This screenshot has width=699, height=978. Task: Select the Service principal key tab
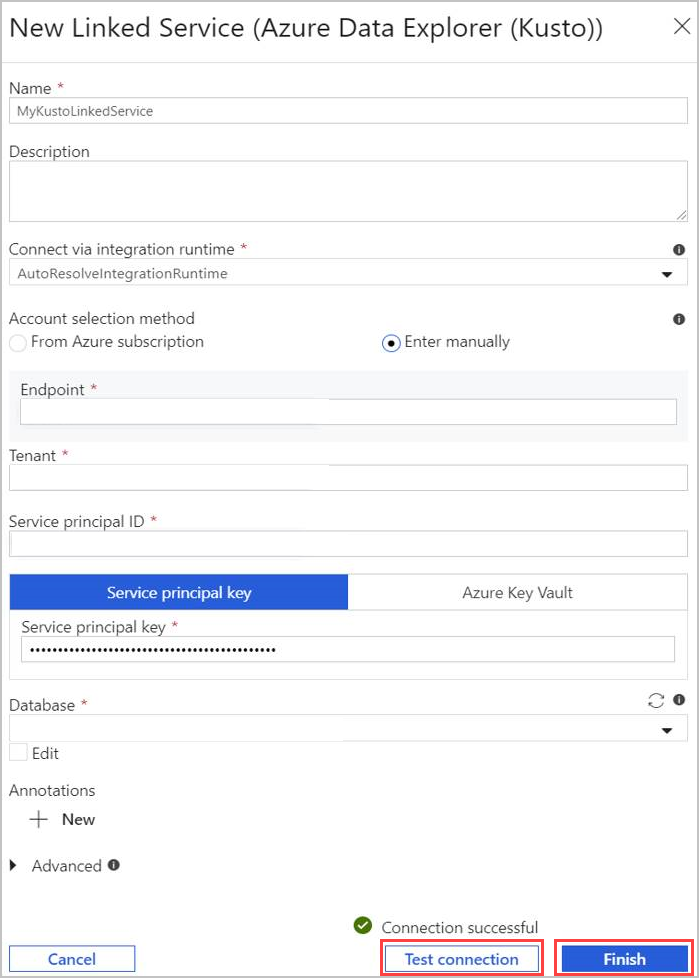(178, 592)
